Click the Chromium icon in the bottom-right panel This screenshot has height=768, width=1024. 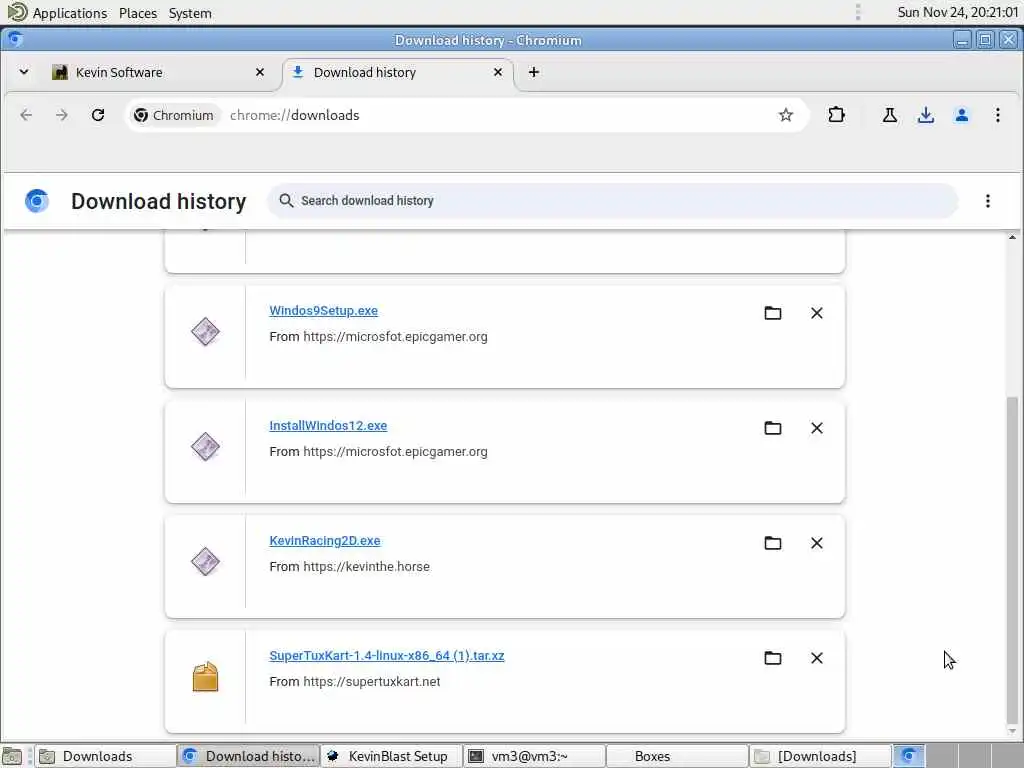coord(909,756)
